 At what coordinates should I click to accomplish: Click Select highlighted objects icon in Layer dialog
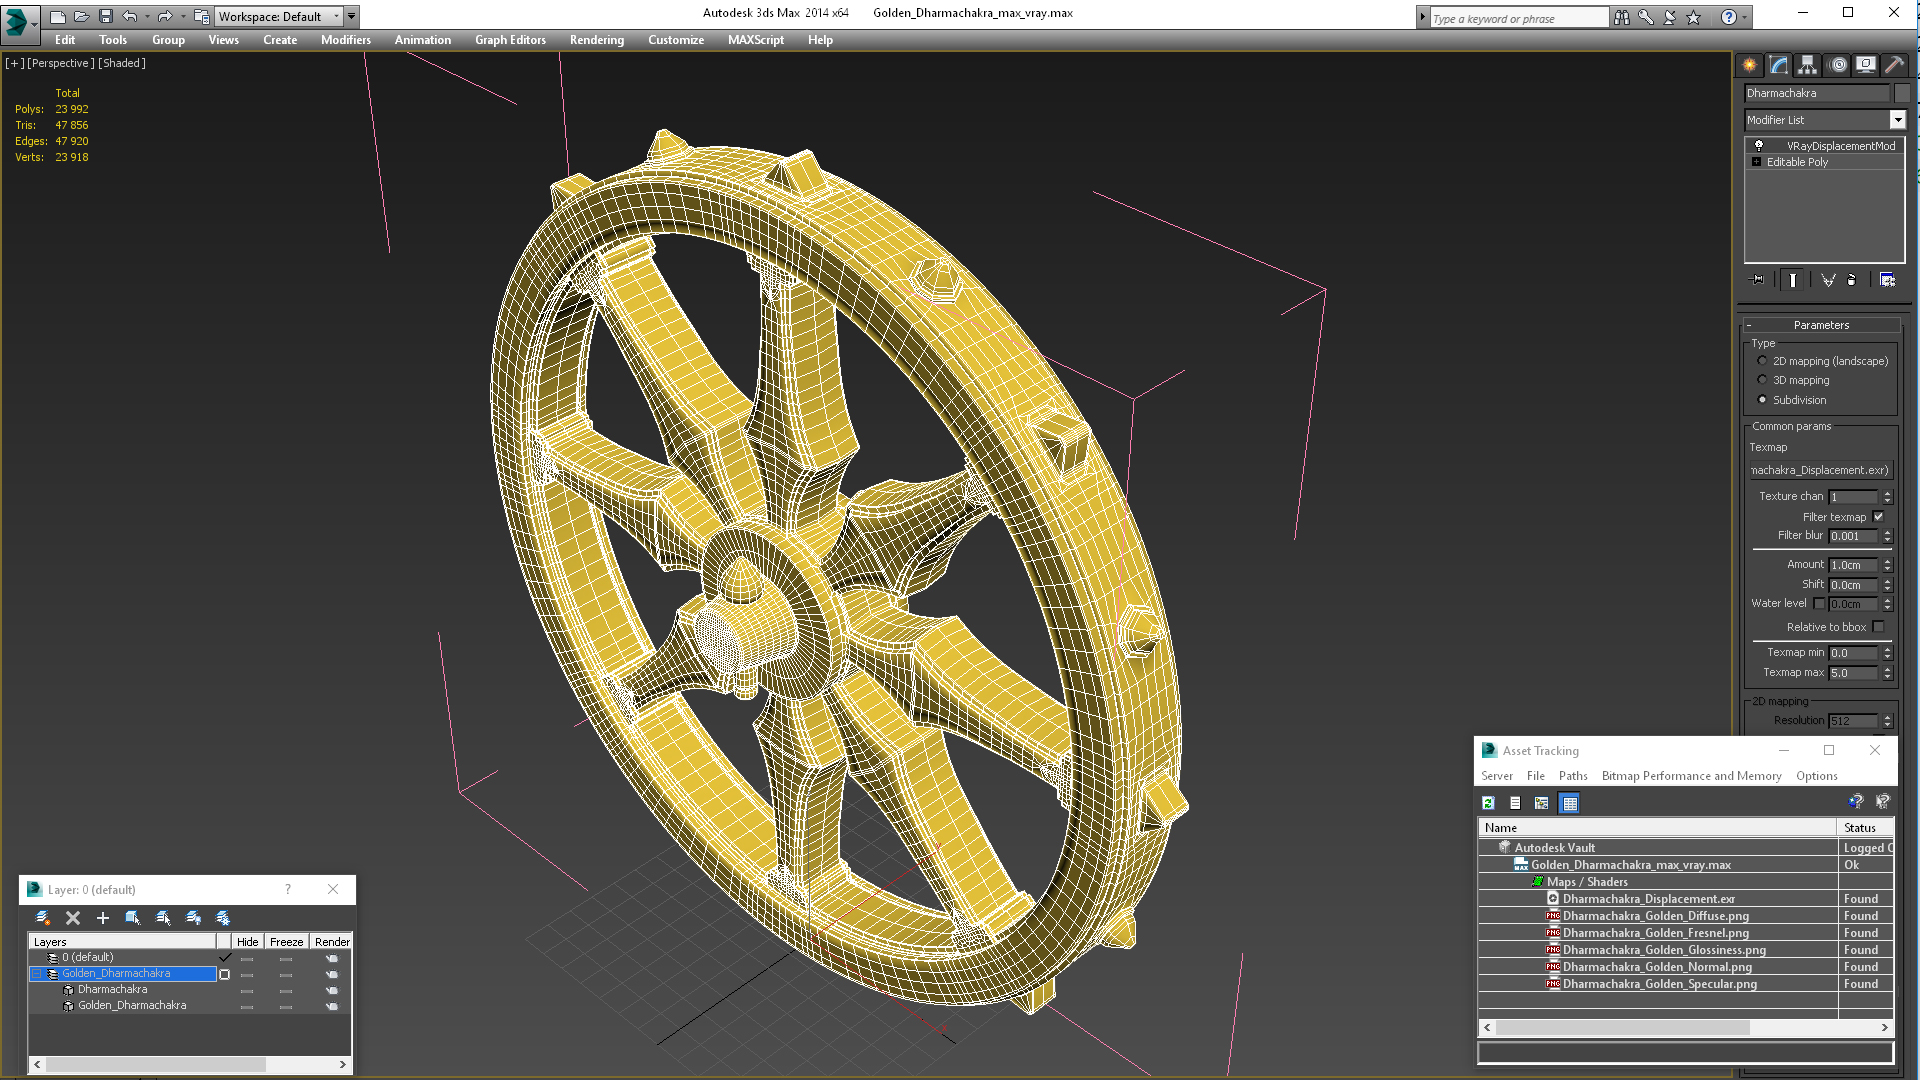click(x=132, y=917)
